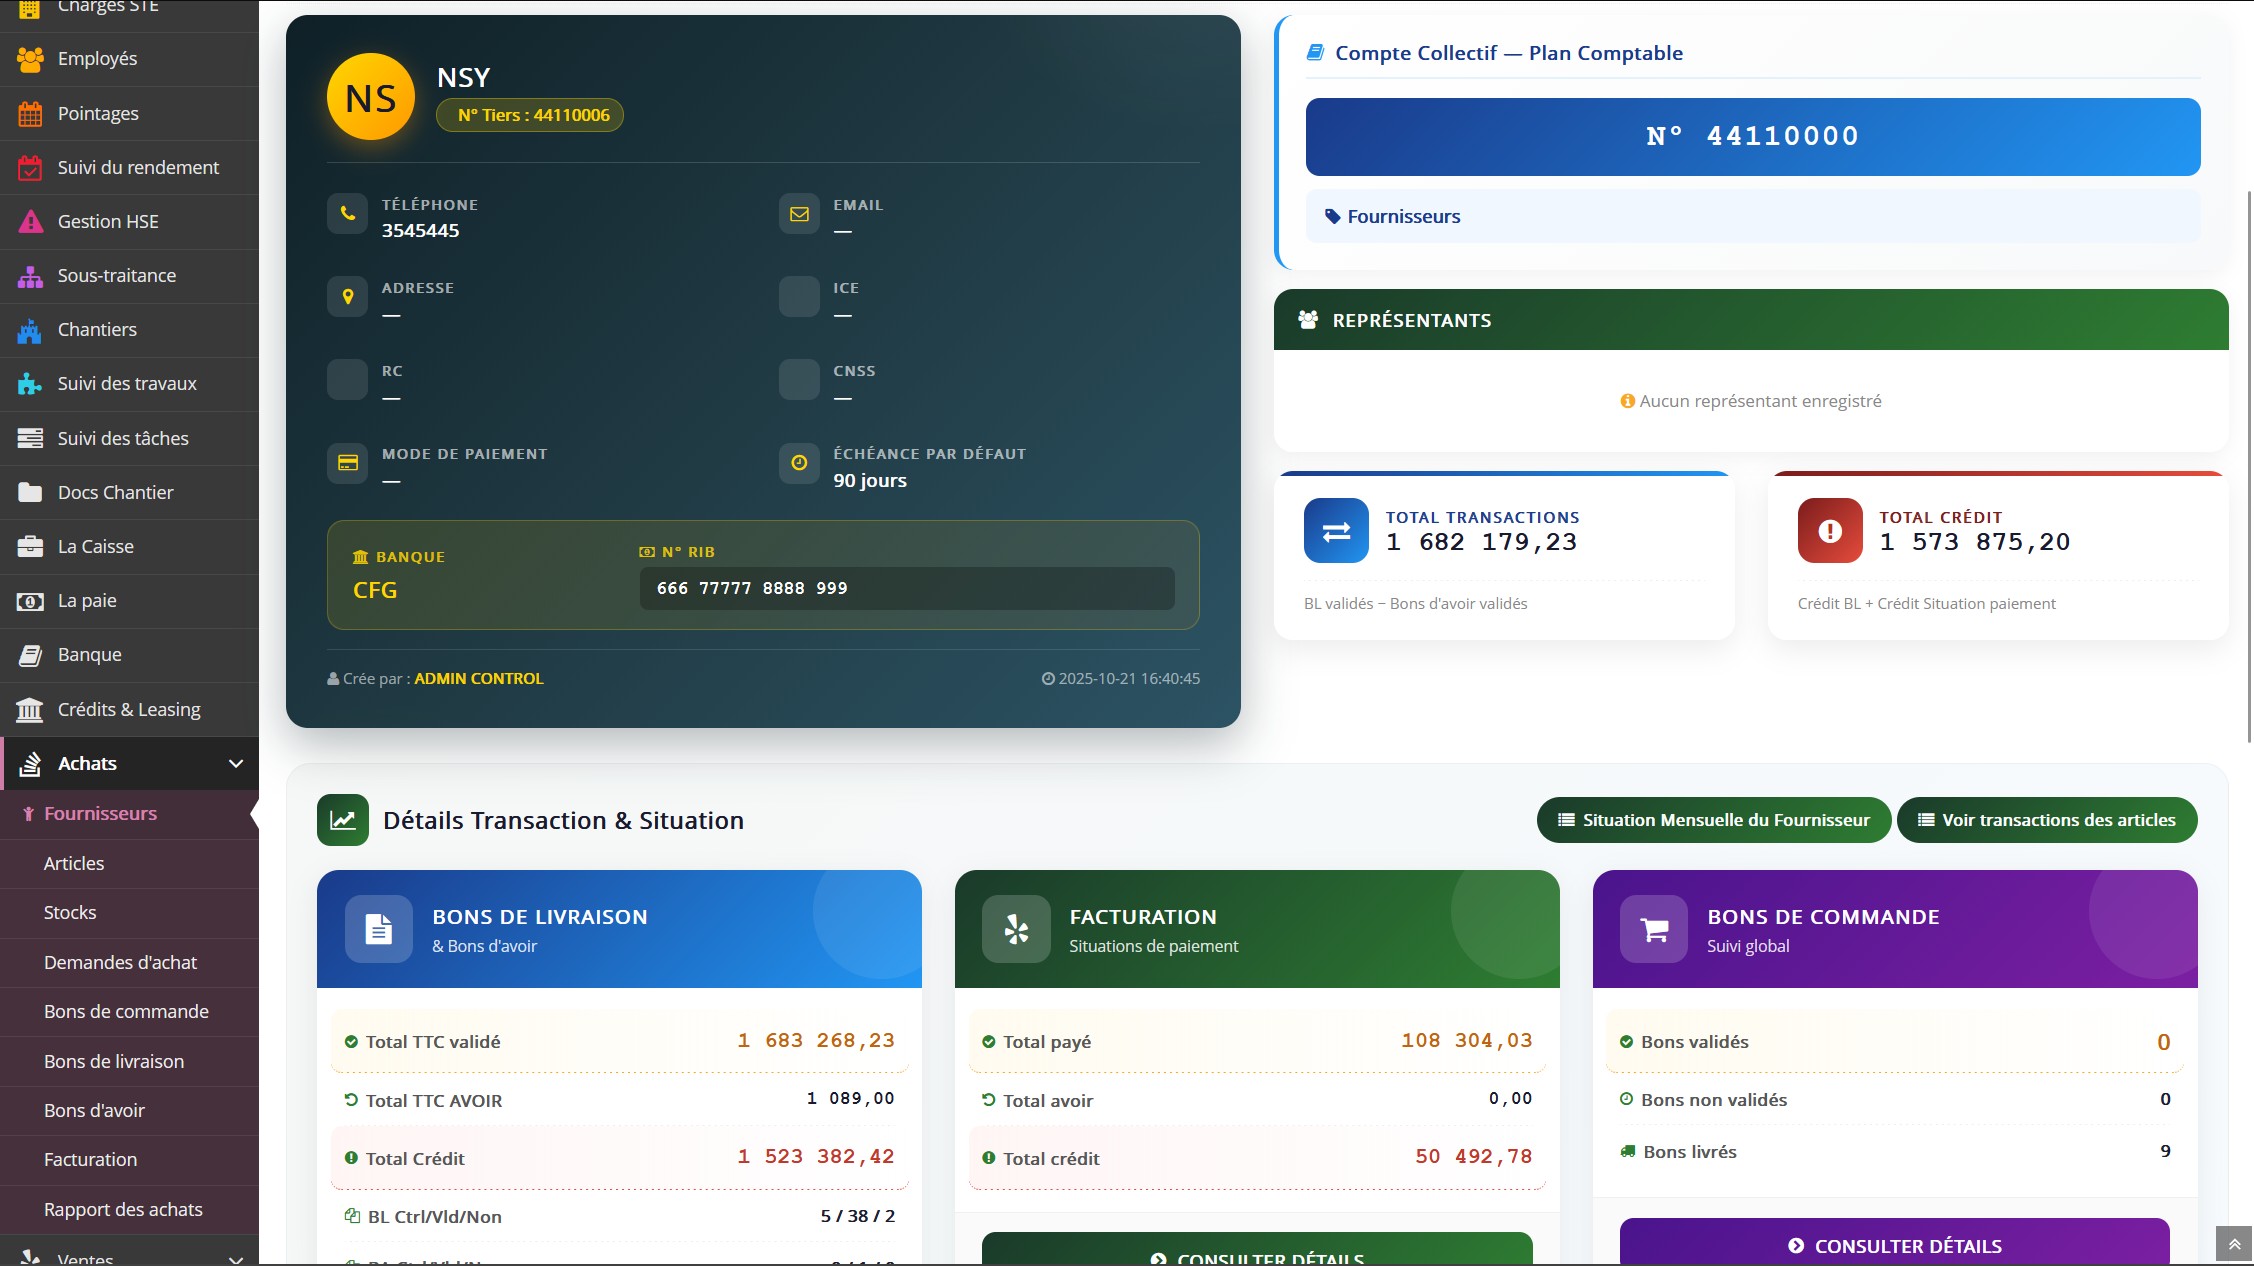Screen dimensions: 2254x1266
Task: Click the Total Transactions exchange icon
Action: 1336,531
